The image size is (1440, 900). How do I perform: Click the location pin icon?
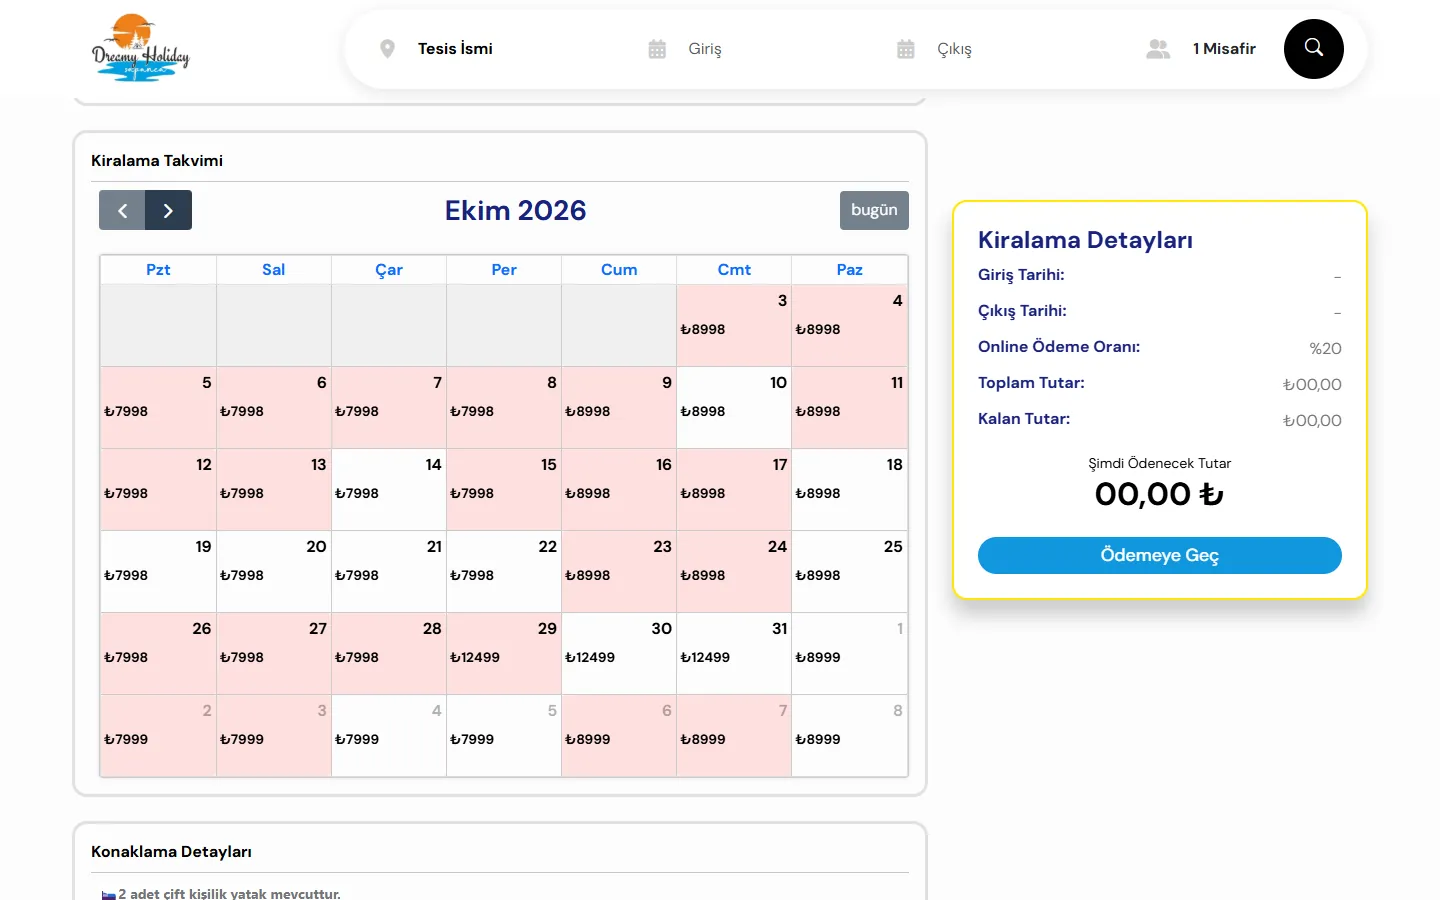point(388,49)
